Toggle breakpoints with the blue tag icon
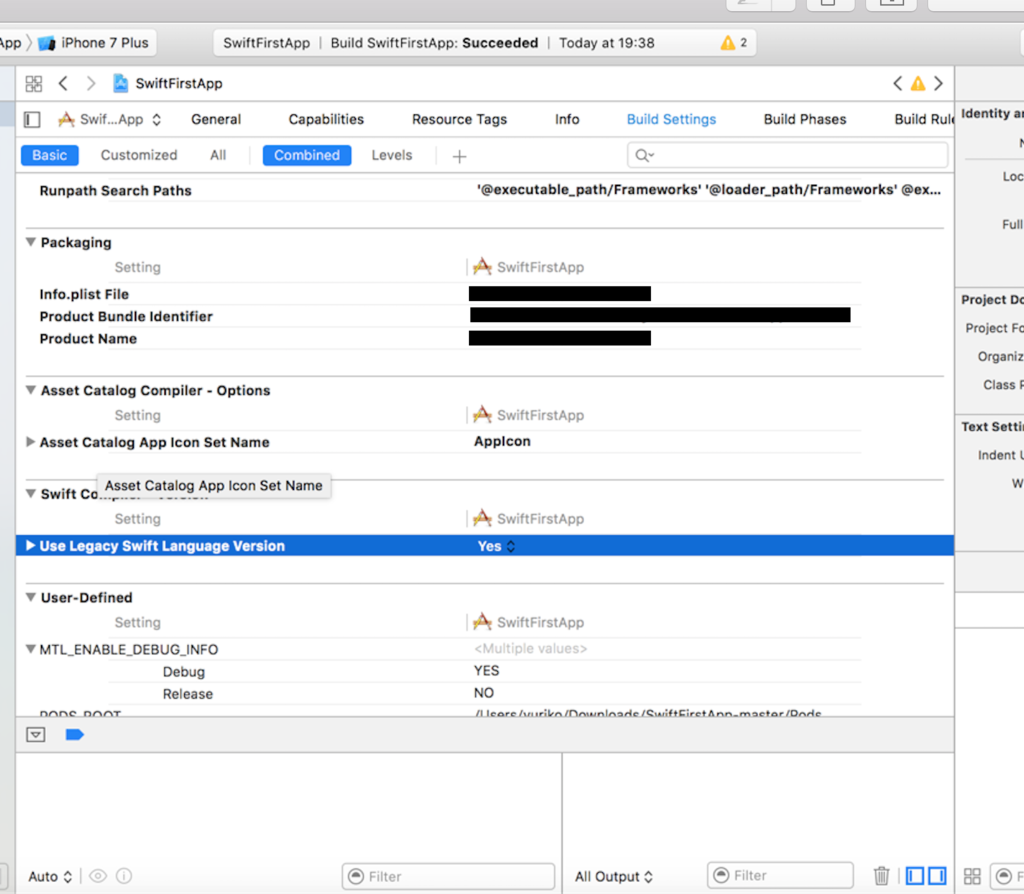The width and height of the screenshot is (1024, 894). [x=74, y=735]
